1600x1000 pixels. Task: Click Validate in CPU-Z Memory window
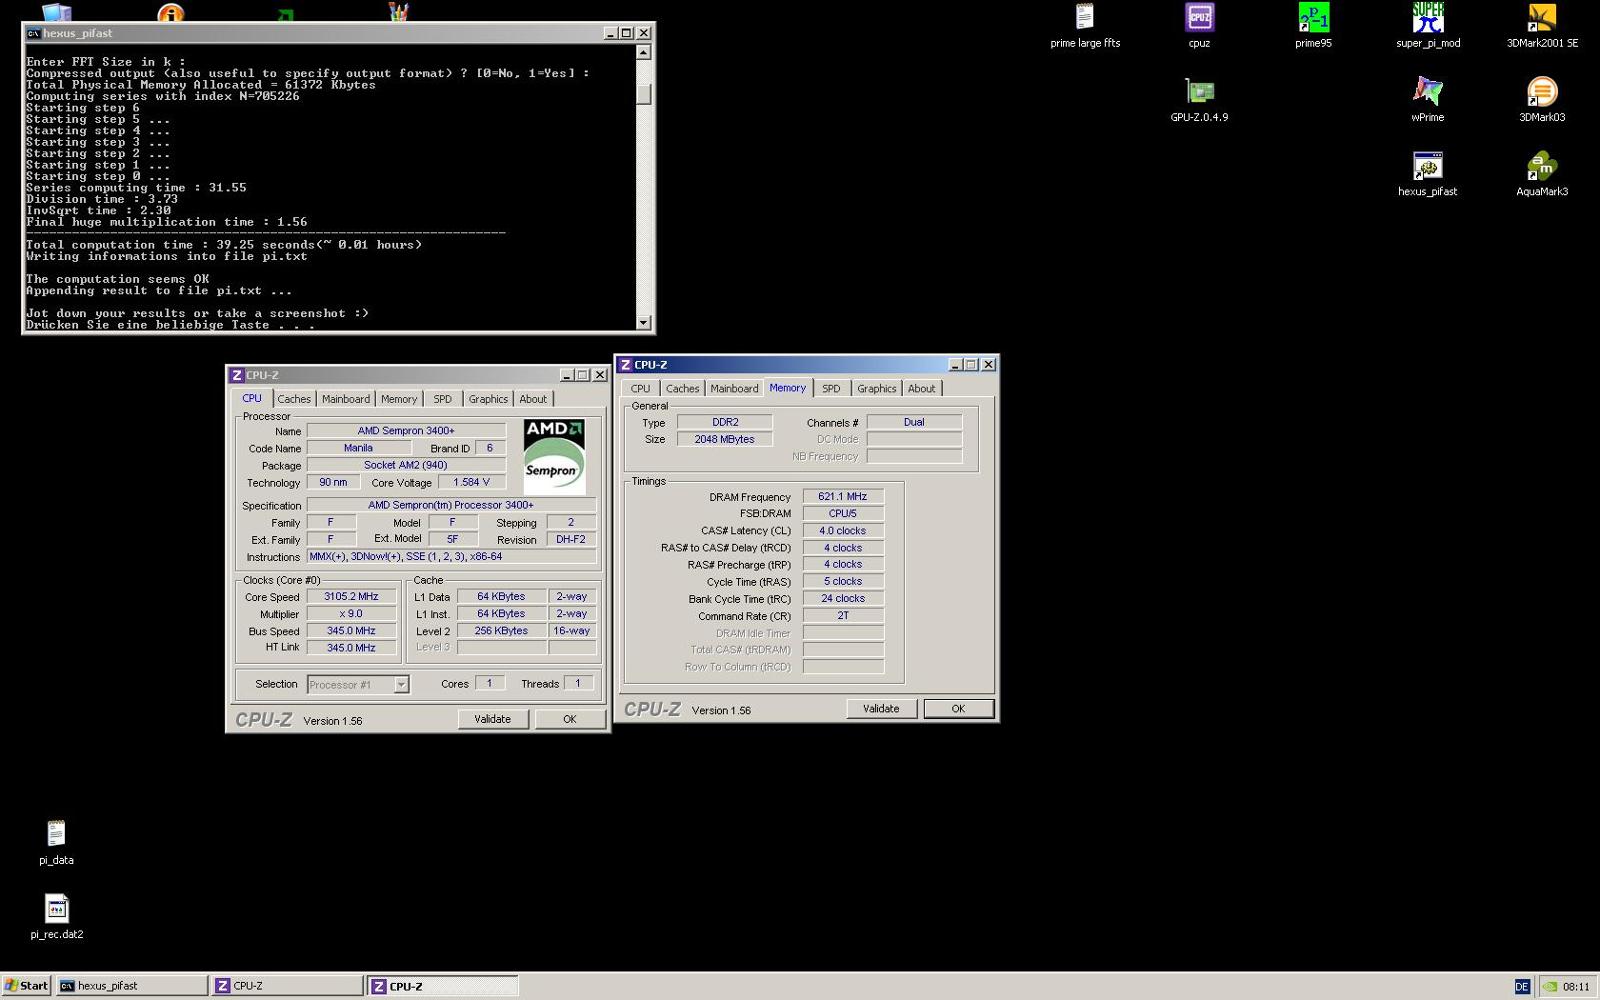pos(881,708)
